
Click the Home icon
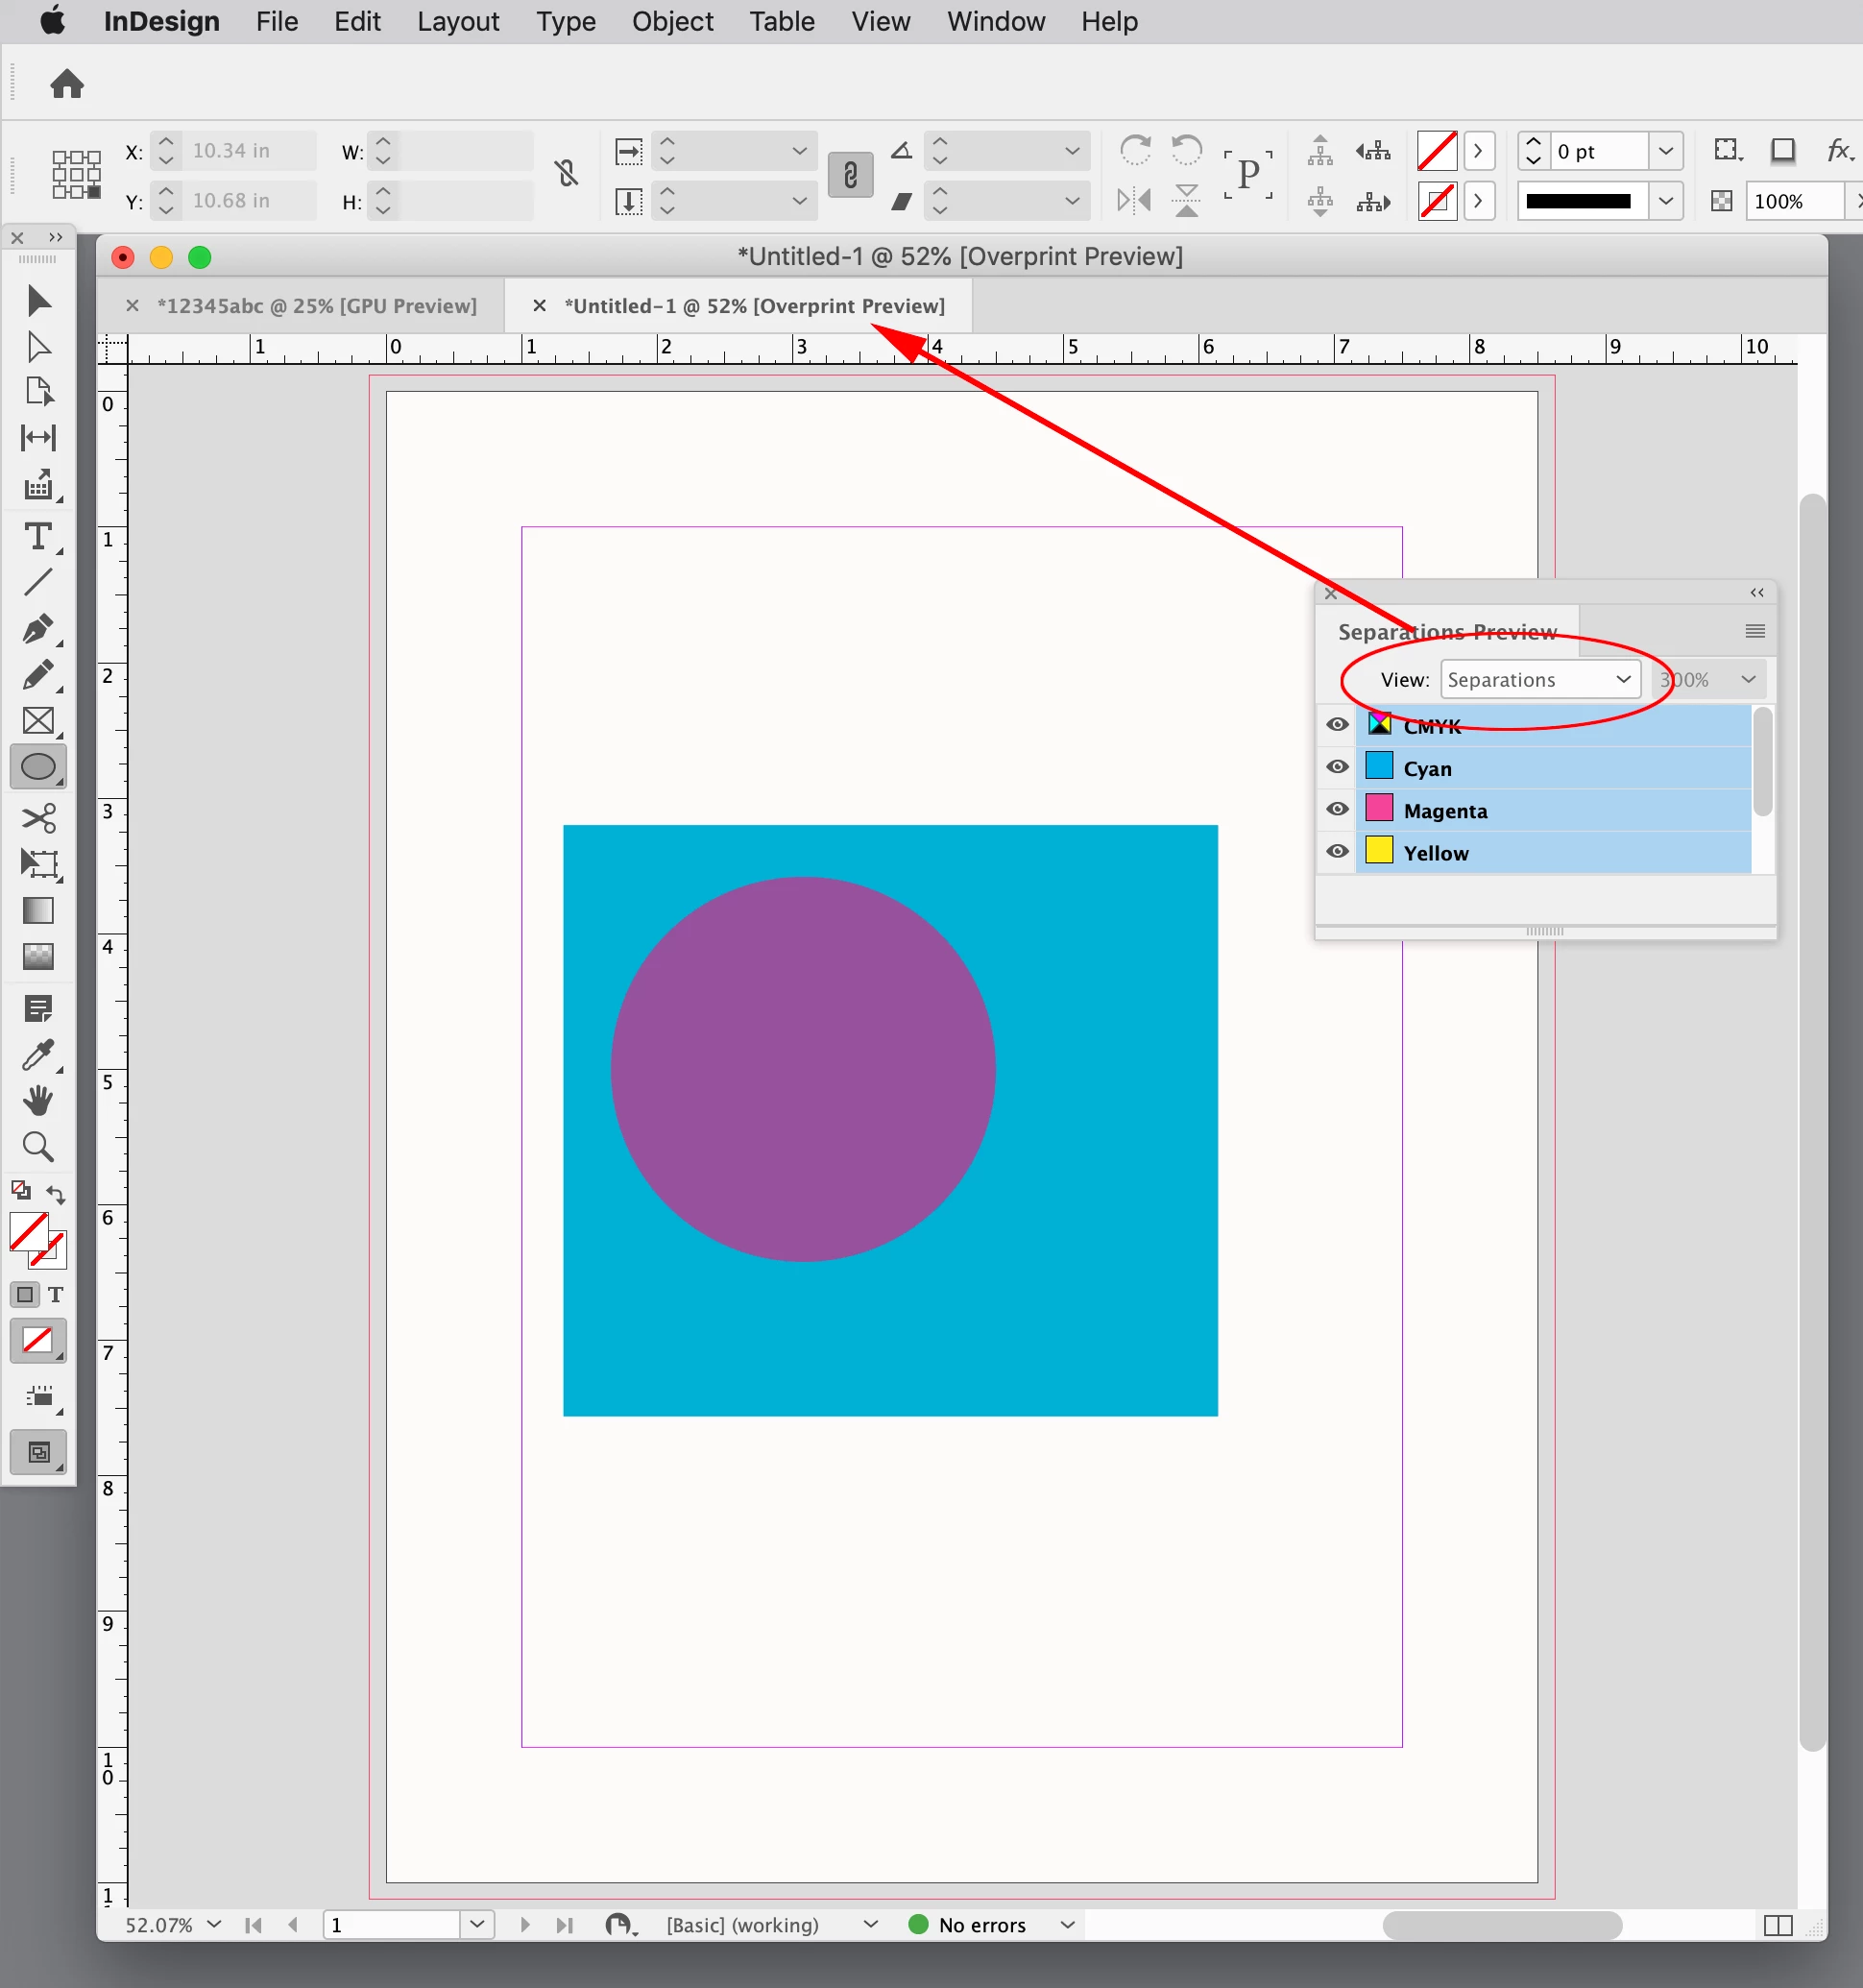[x=67, y=84]
